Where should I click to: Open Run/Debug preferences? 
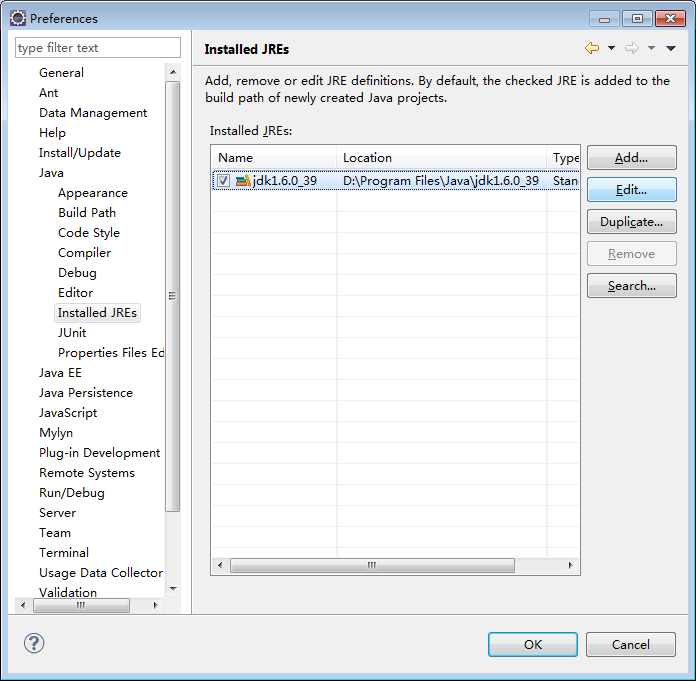point(72,492)
